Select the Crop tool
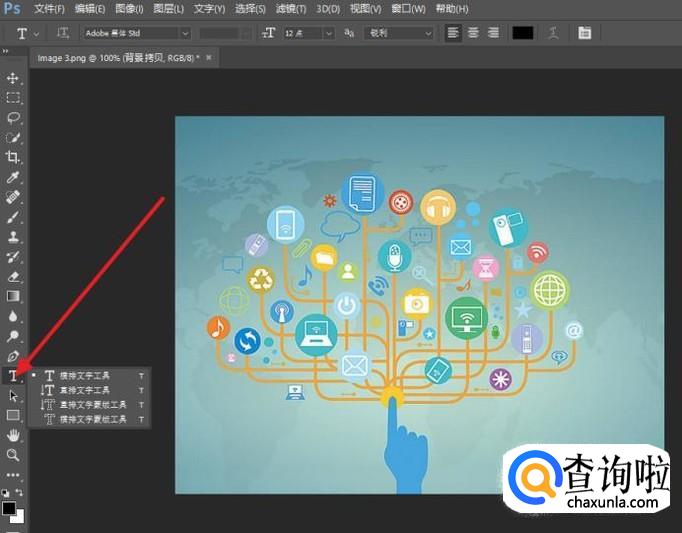This screenshot has height=533, width=682. (13, 157)
